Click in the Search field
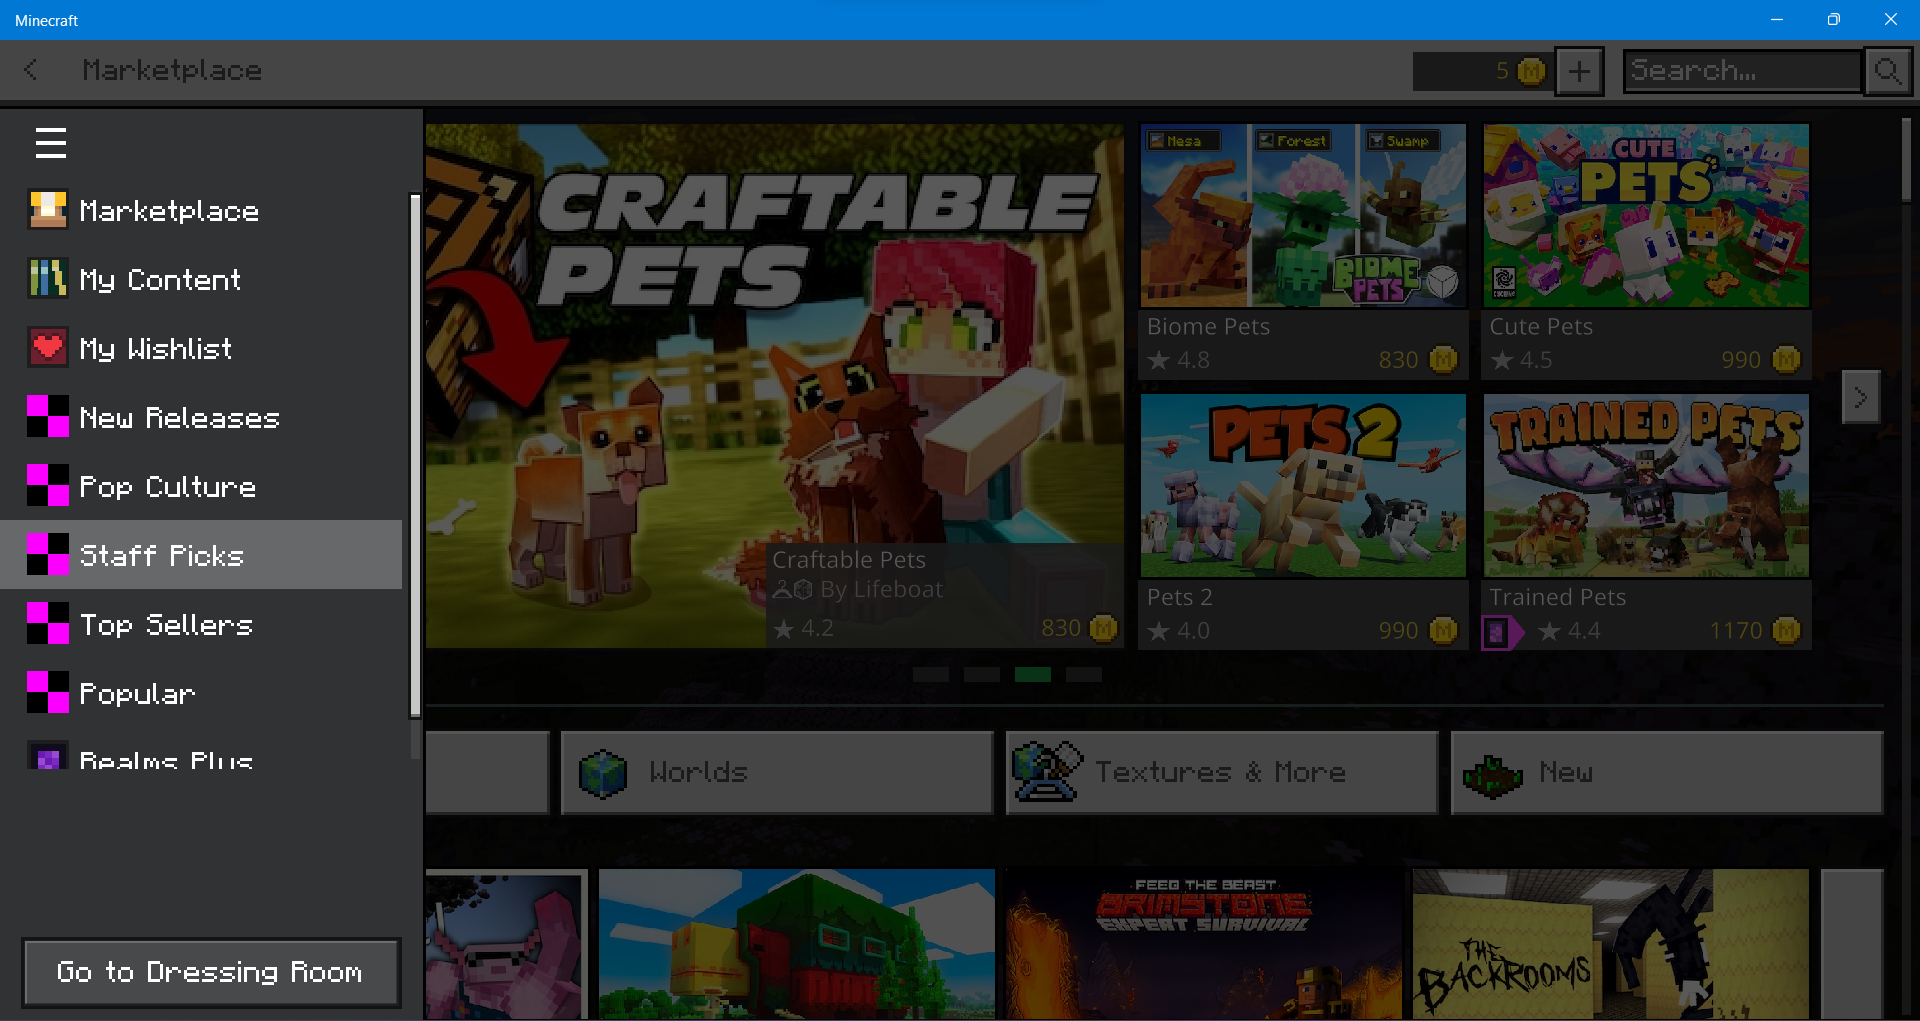 [x=1743, y=71]
